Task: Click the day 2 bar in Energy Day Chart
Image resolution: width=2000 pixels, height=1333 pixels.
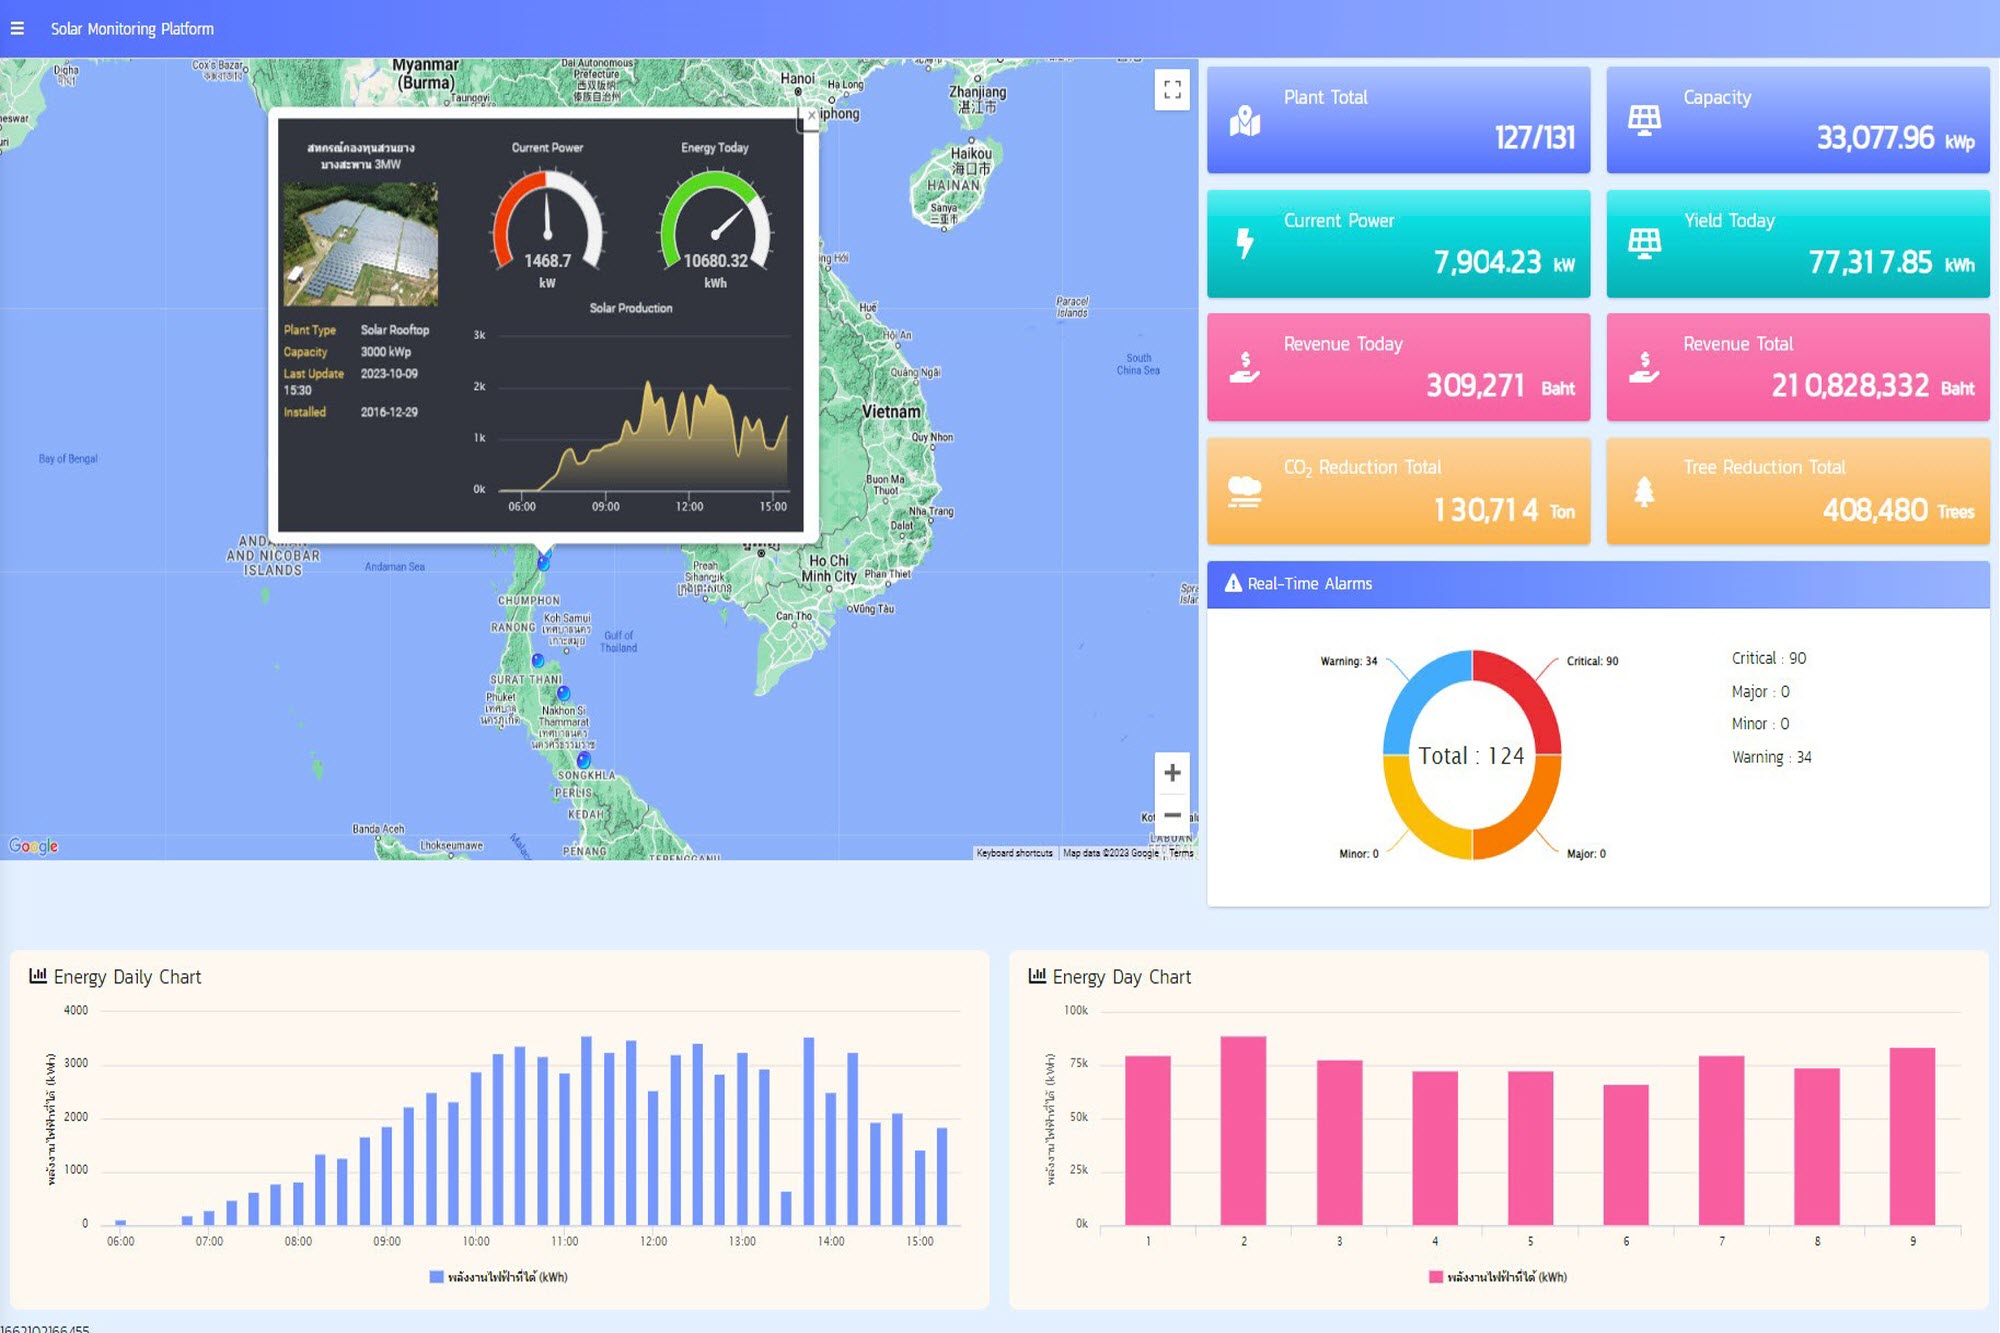Action: [x=1243, y=1130]
